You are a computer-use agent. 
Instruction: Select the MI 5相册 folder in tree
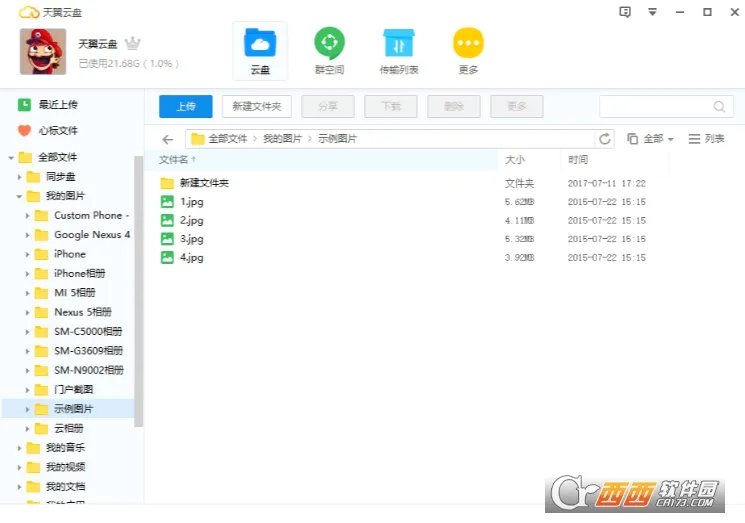coord(74,293)
